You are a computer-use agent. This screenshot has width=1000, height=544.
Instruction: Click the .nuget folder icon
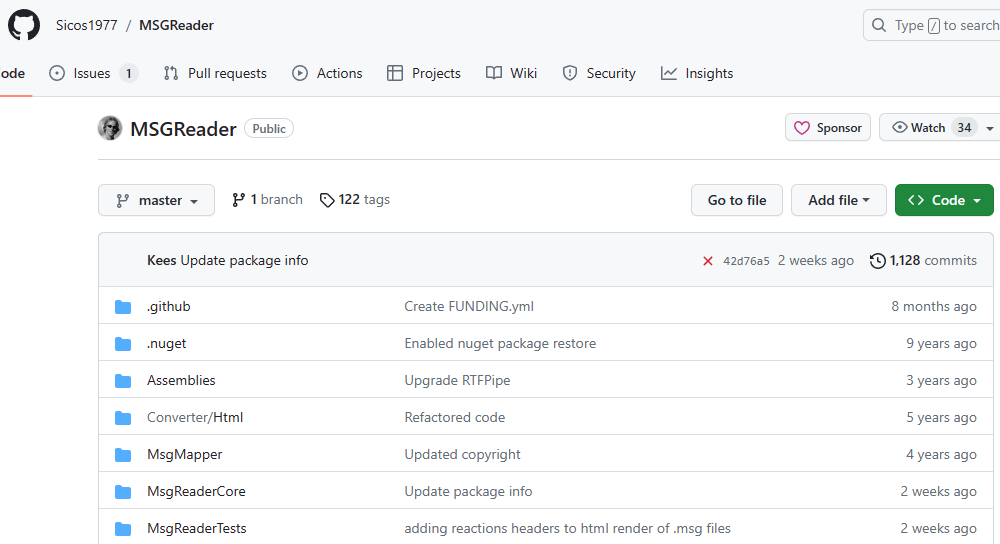[x=123, y=344]
